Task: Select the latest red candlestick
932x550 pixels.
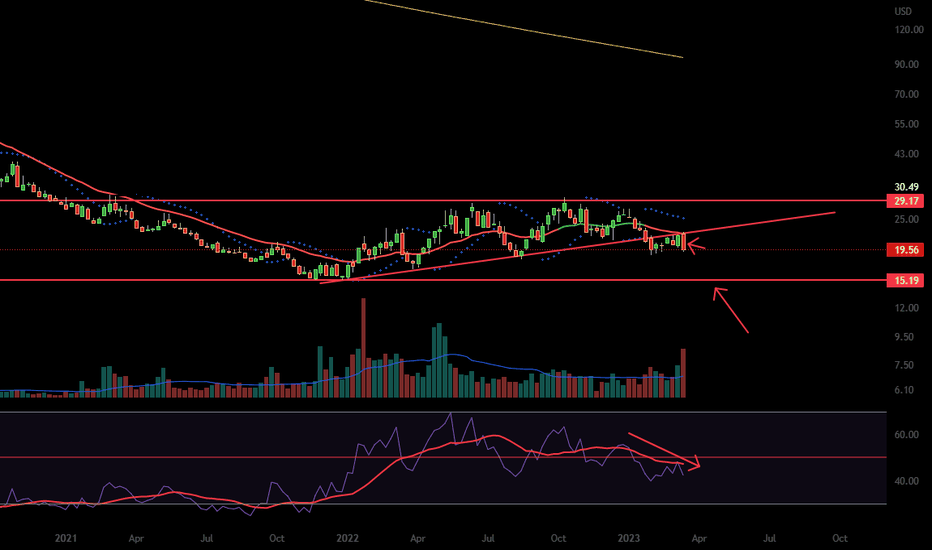Action: click(684, 241)
